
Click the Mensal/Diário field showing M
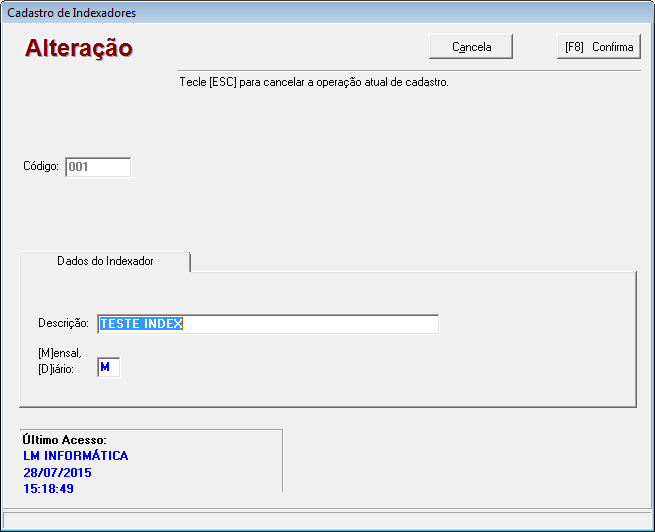click(109, 367)
